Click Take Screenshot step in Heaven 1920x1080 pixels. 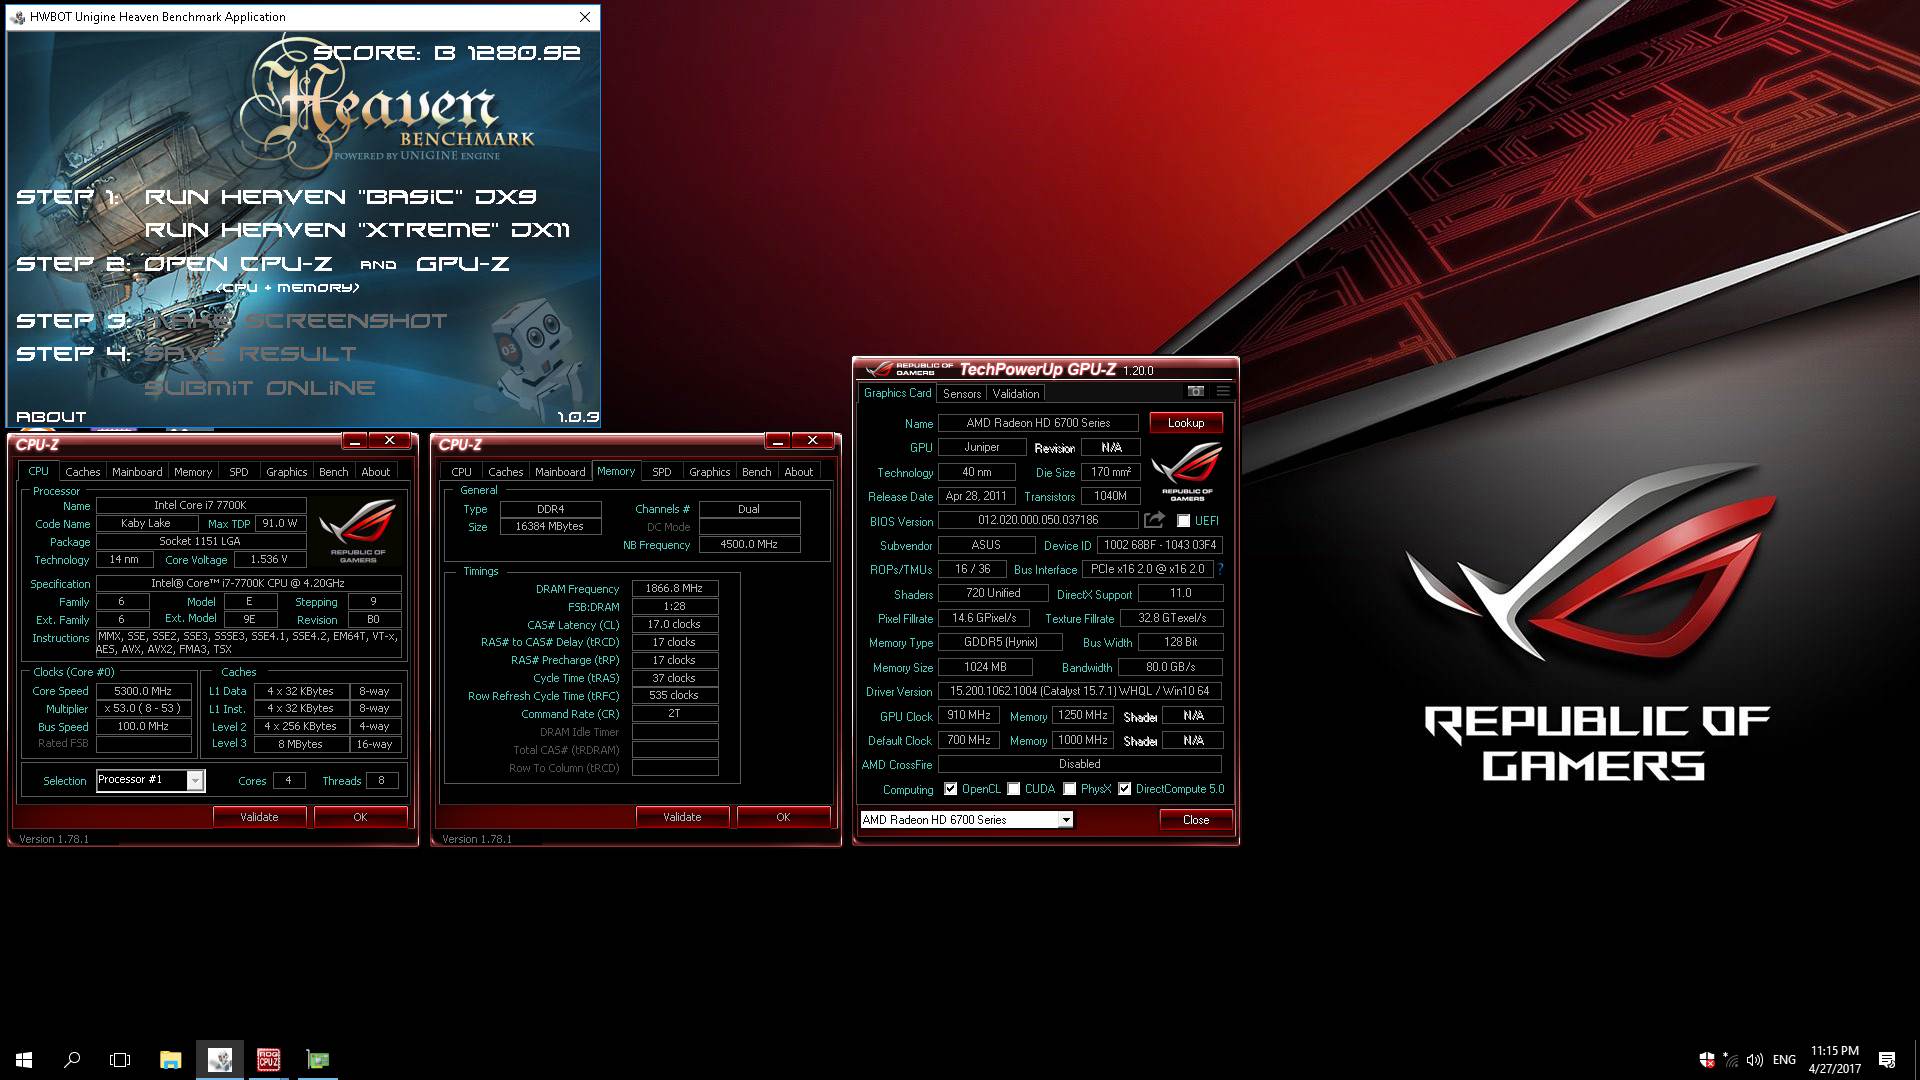pos(297,321)
